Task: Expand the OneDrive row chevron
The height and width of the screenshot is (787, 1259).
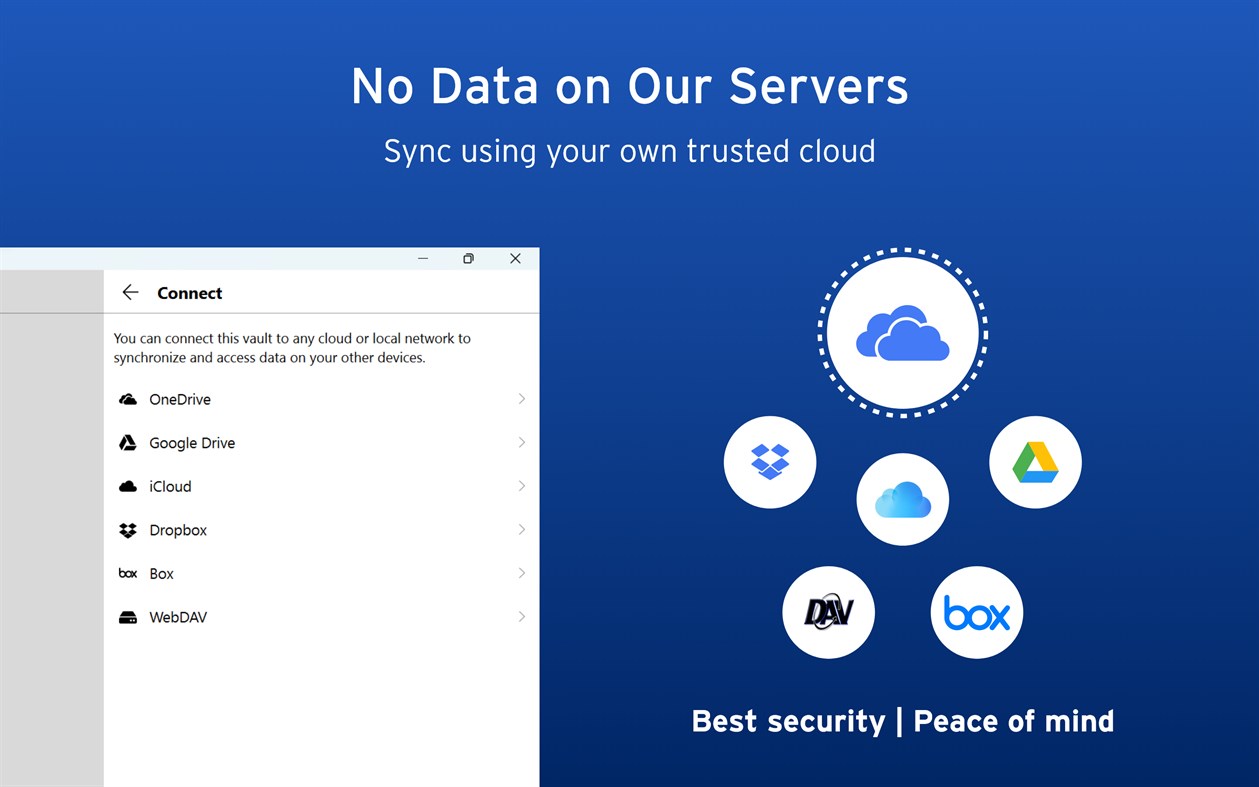Action: pyautogui.click(x=521, y=399)
